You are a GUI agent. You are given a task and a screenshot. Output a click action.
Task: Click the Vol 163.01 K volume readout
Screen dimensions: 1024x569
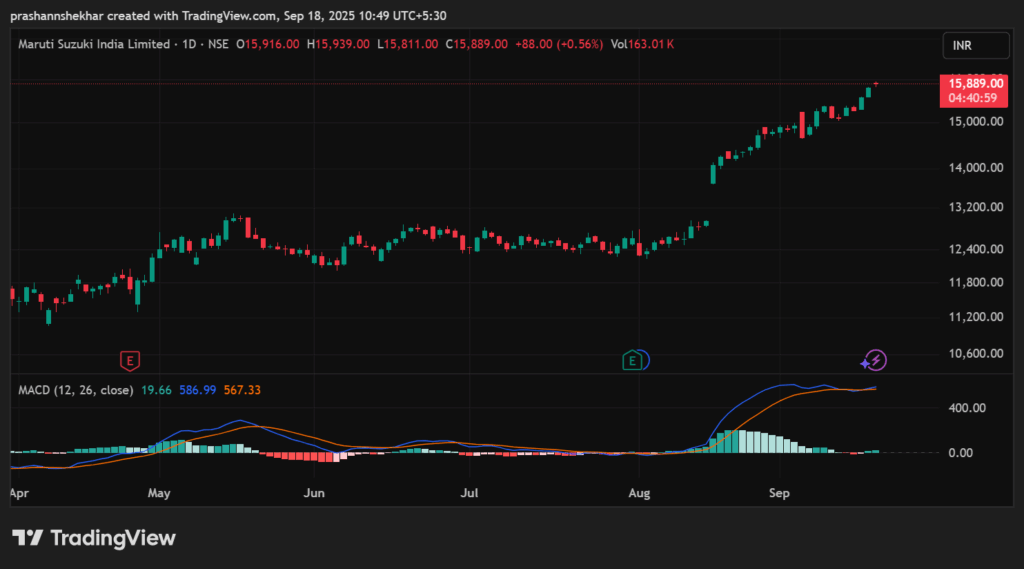click(x=642, y=45)
